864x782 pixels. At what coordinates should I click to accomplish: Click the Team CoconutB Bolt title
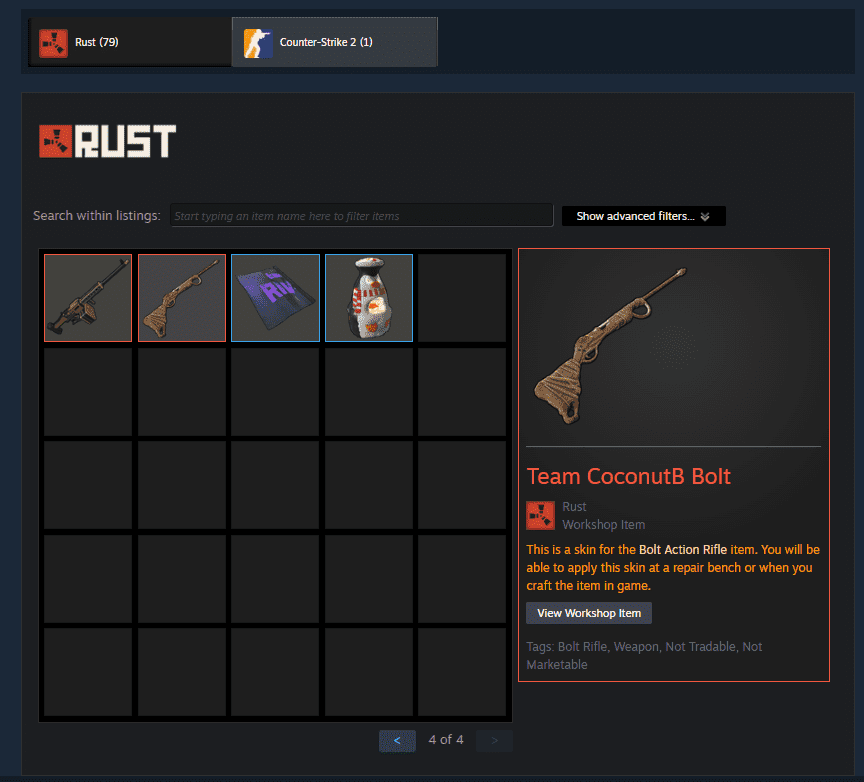[629, 476]
